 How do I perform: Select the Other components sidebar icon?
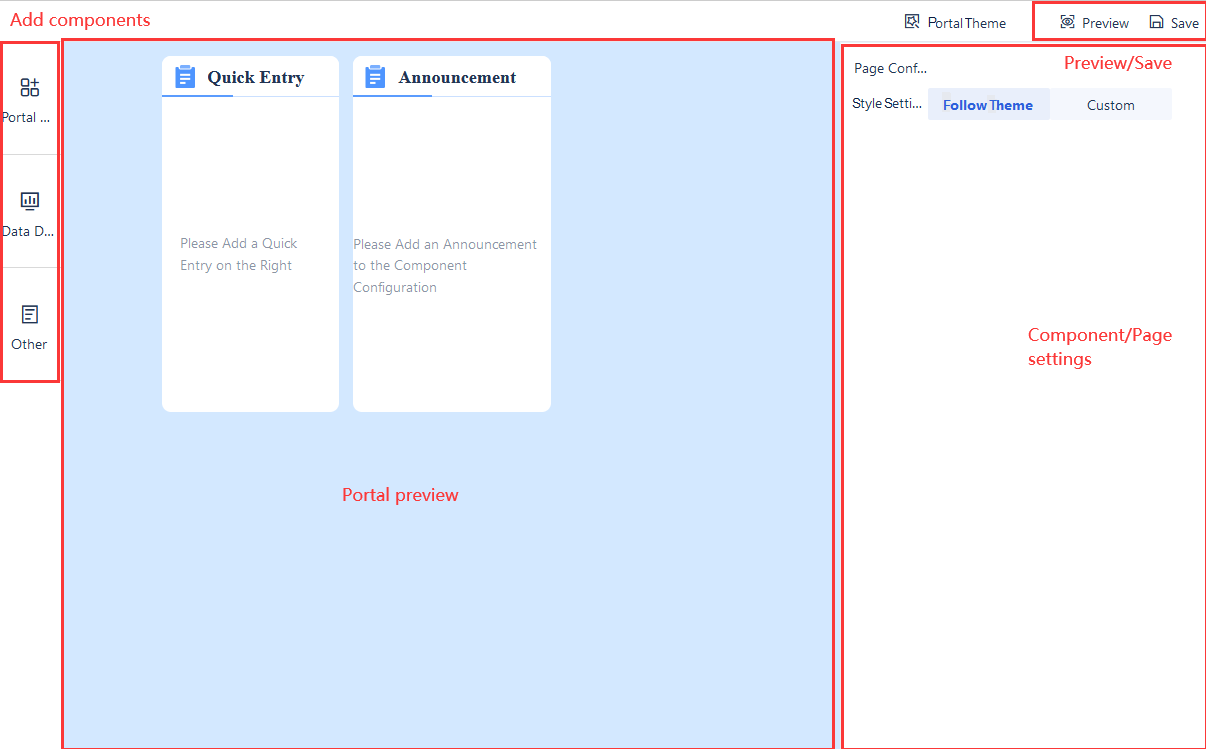tap(29, 315)
